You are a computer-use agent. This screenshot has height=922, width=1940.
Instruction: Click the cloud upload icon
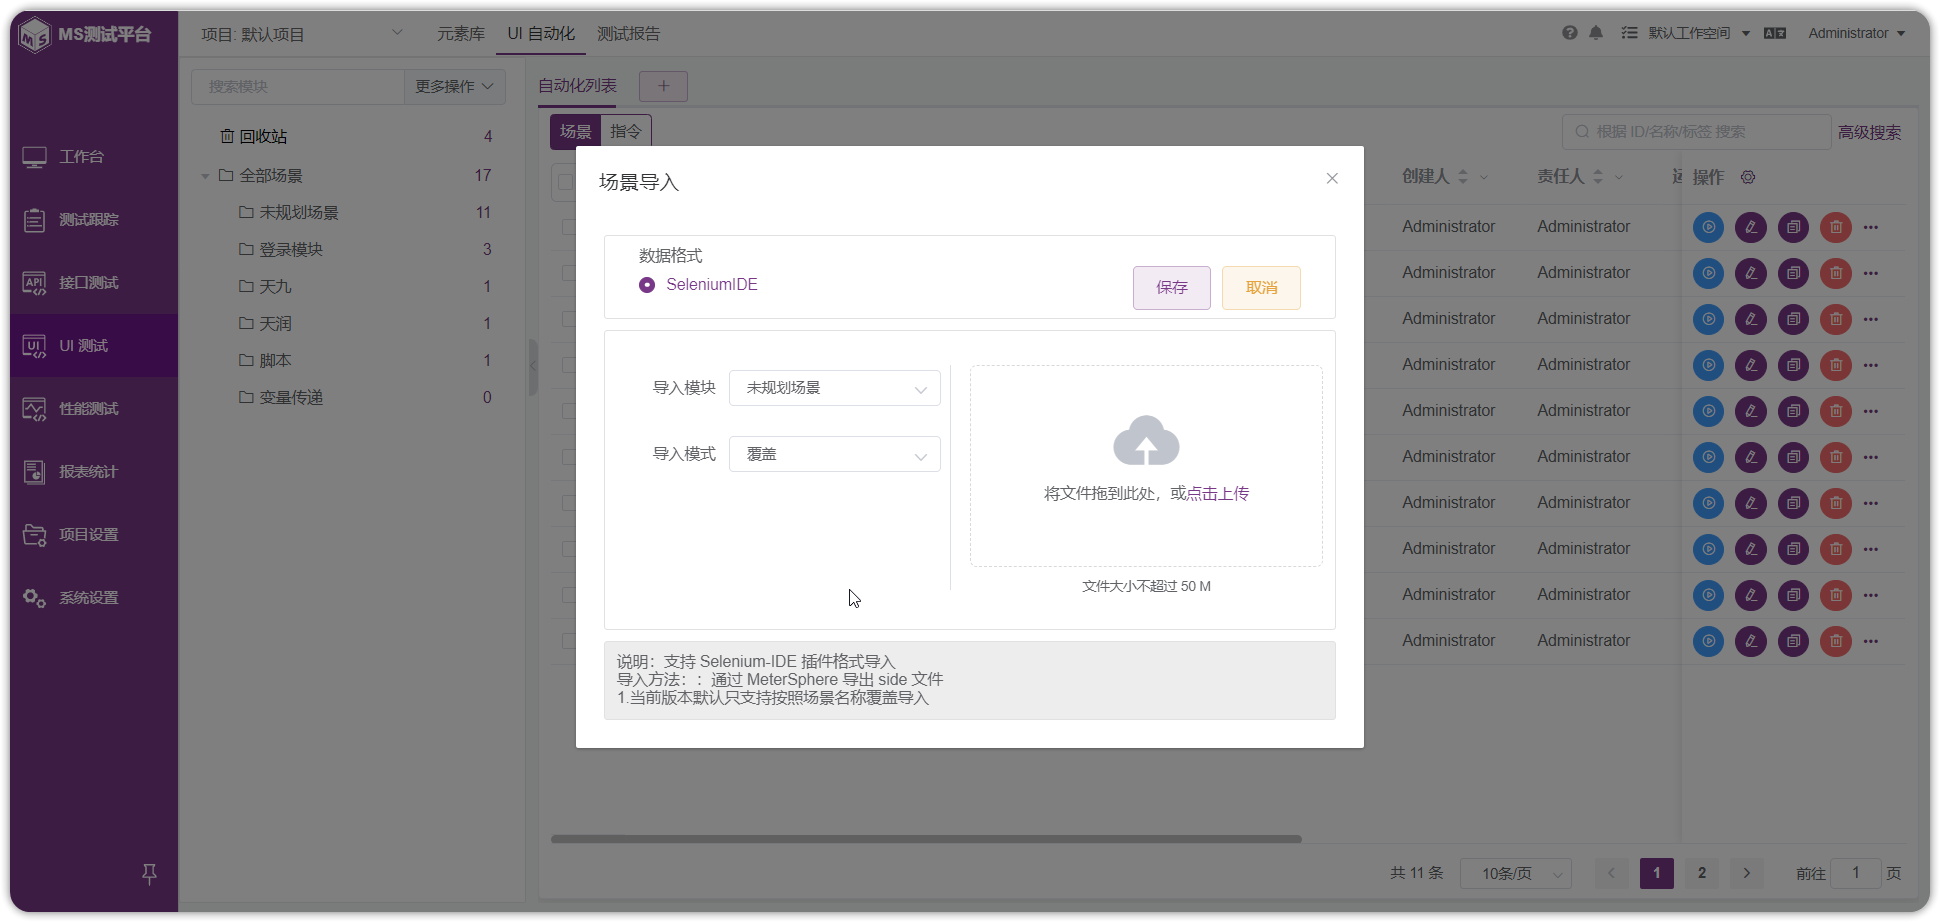click(x=1146, y=441)
